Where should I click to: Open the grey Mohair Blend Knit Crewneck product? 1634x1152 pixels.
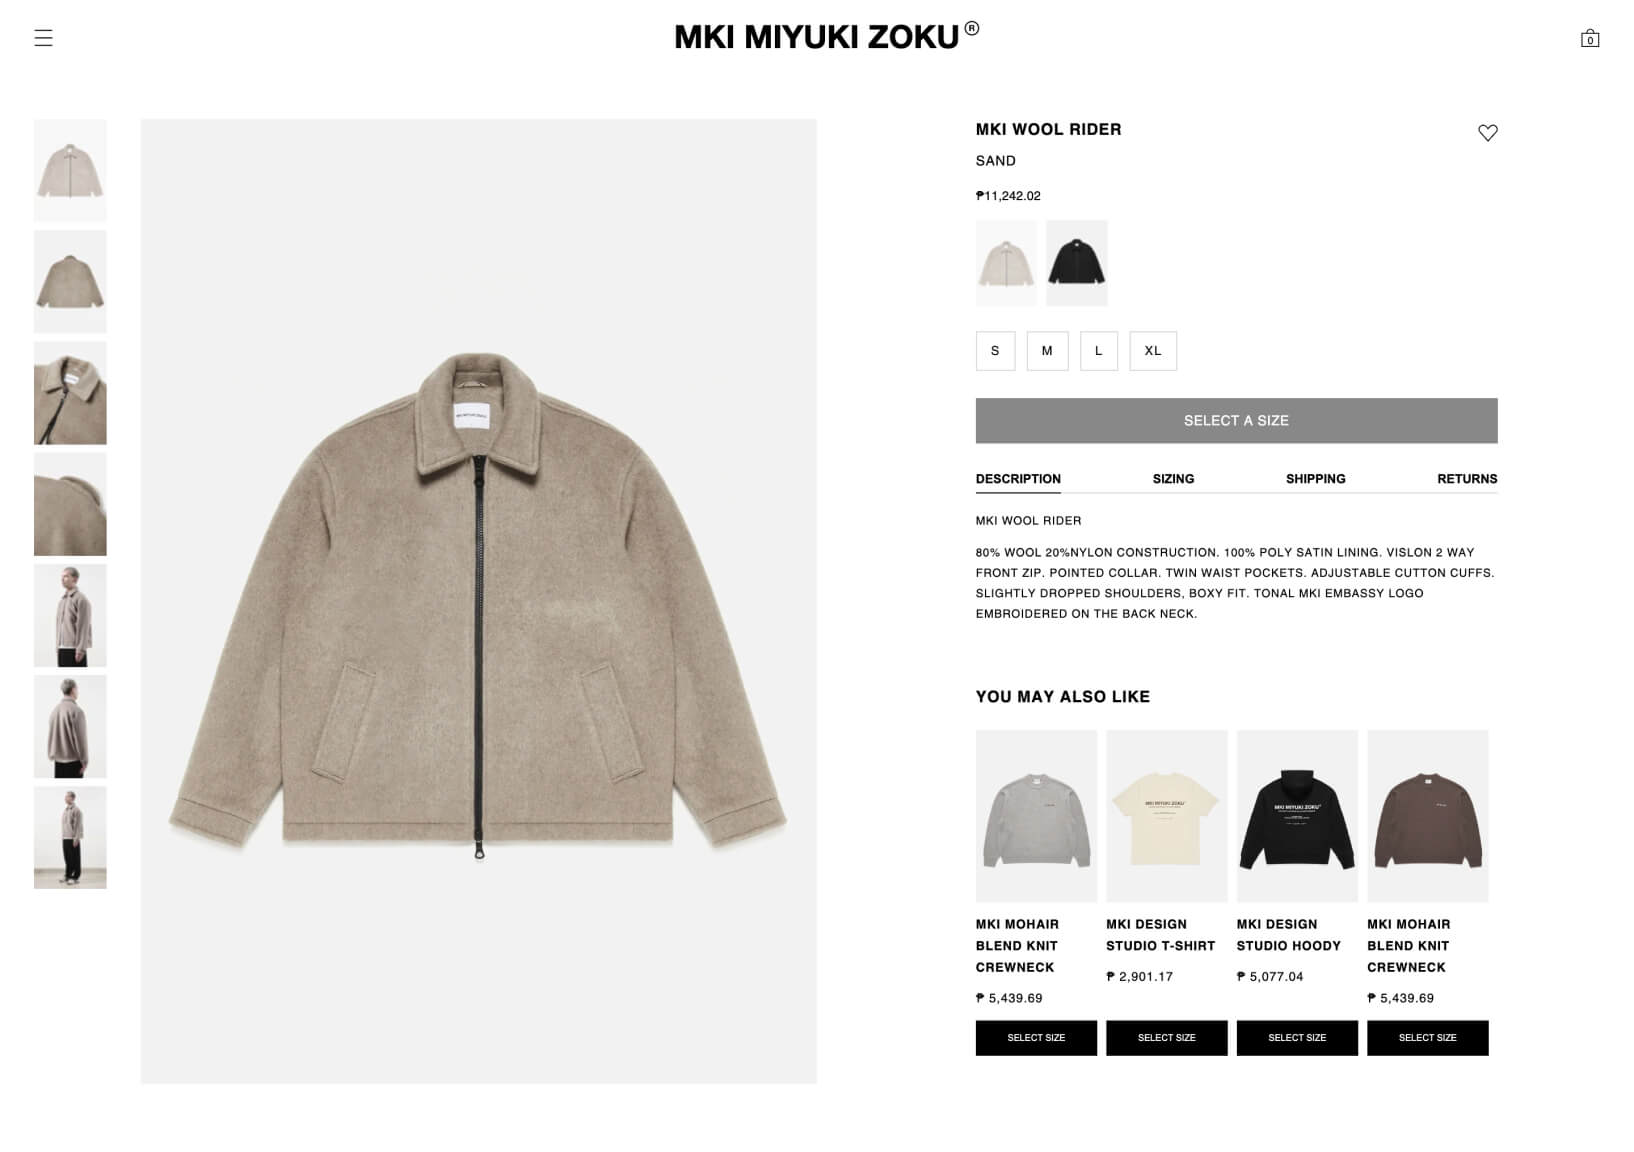(1036, 816)
